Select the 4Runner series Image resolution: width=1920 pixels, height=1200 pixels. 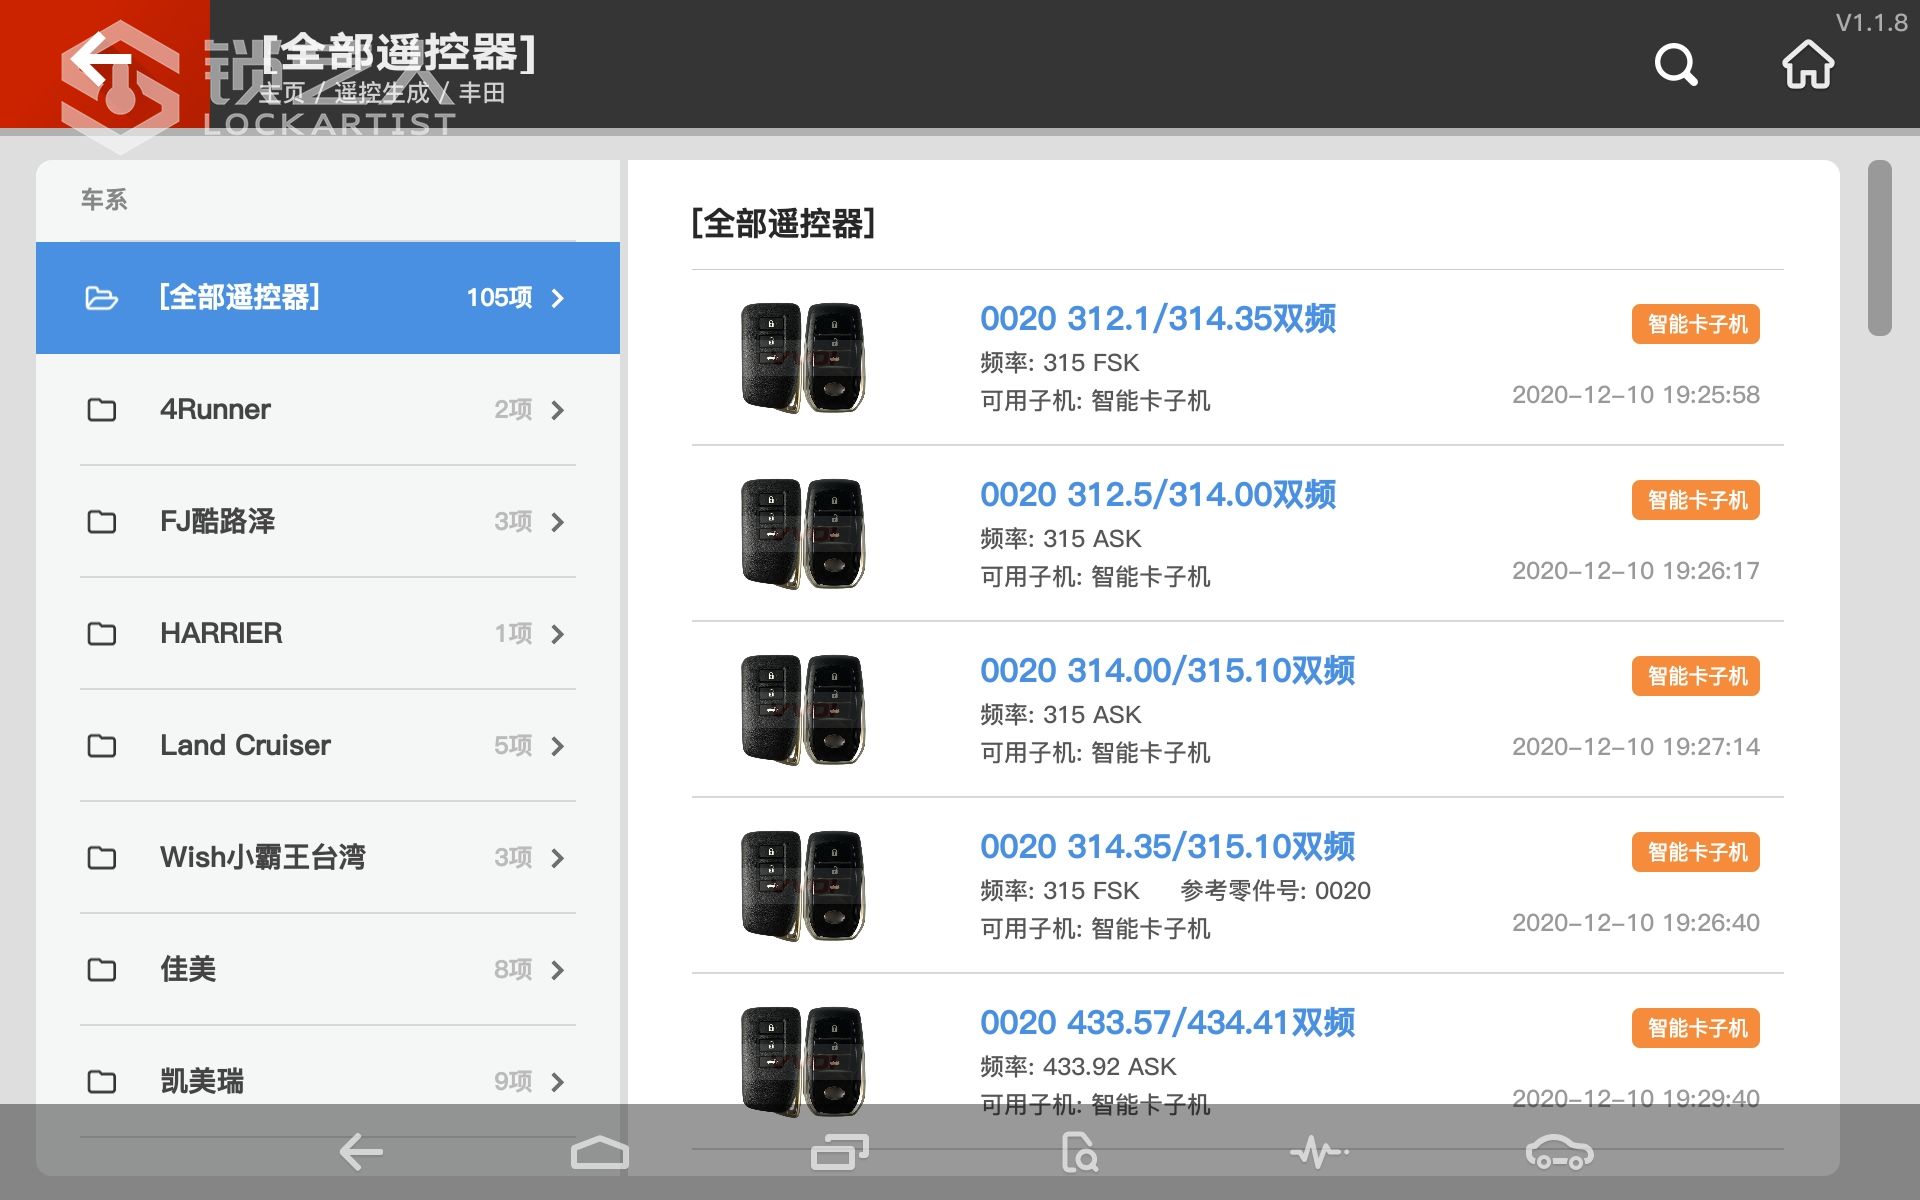click(x=328, y=410)
